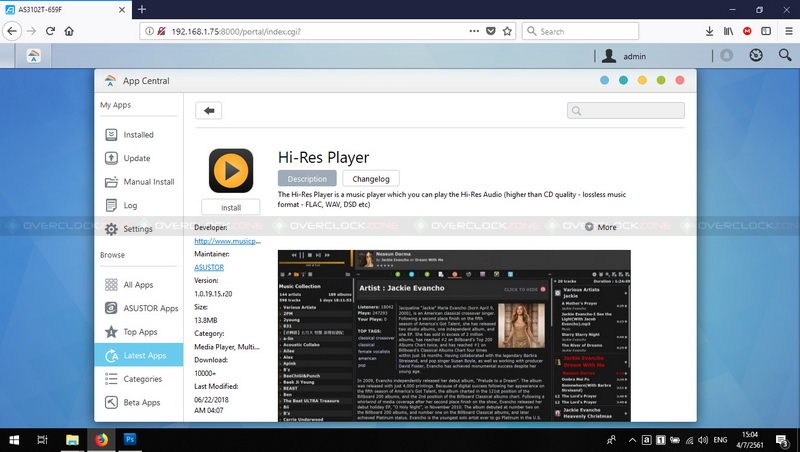Open Photoshop from the taskbar
Screen dimensions: 800x452
pyautogui.click(x=130, y=439)
